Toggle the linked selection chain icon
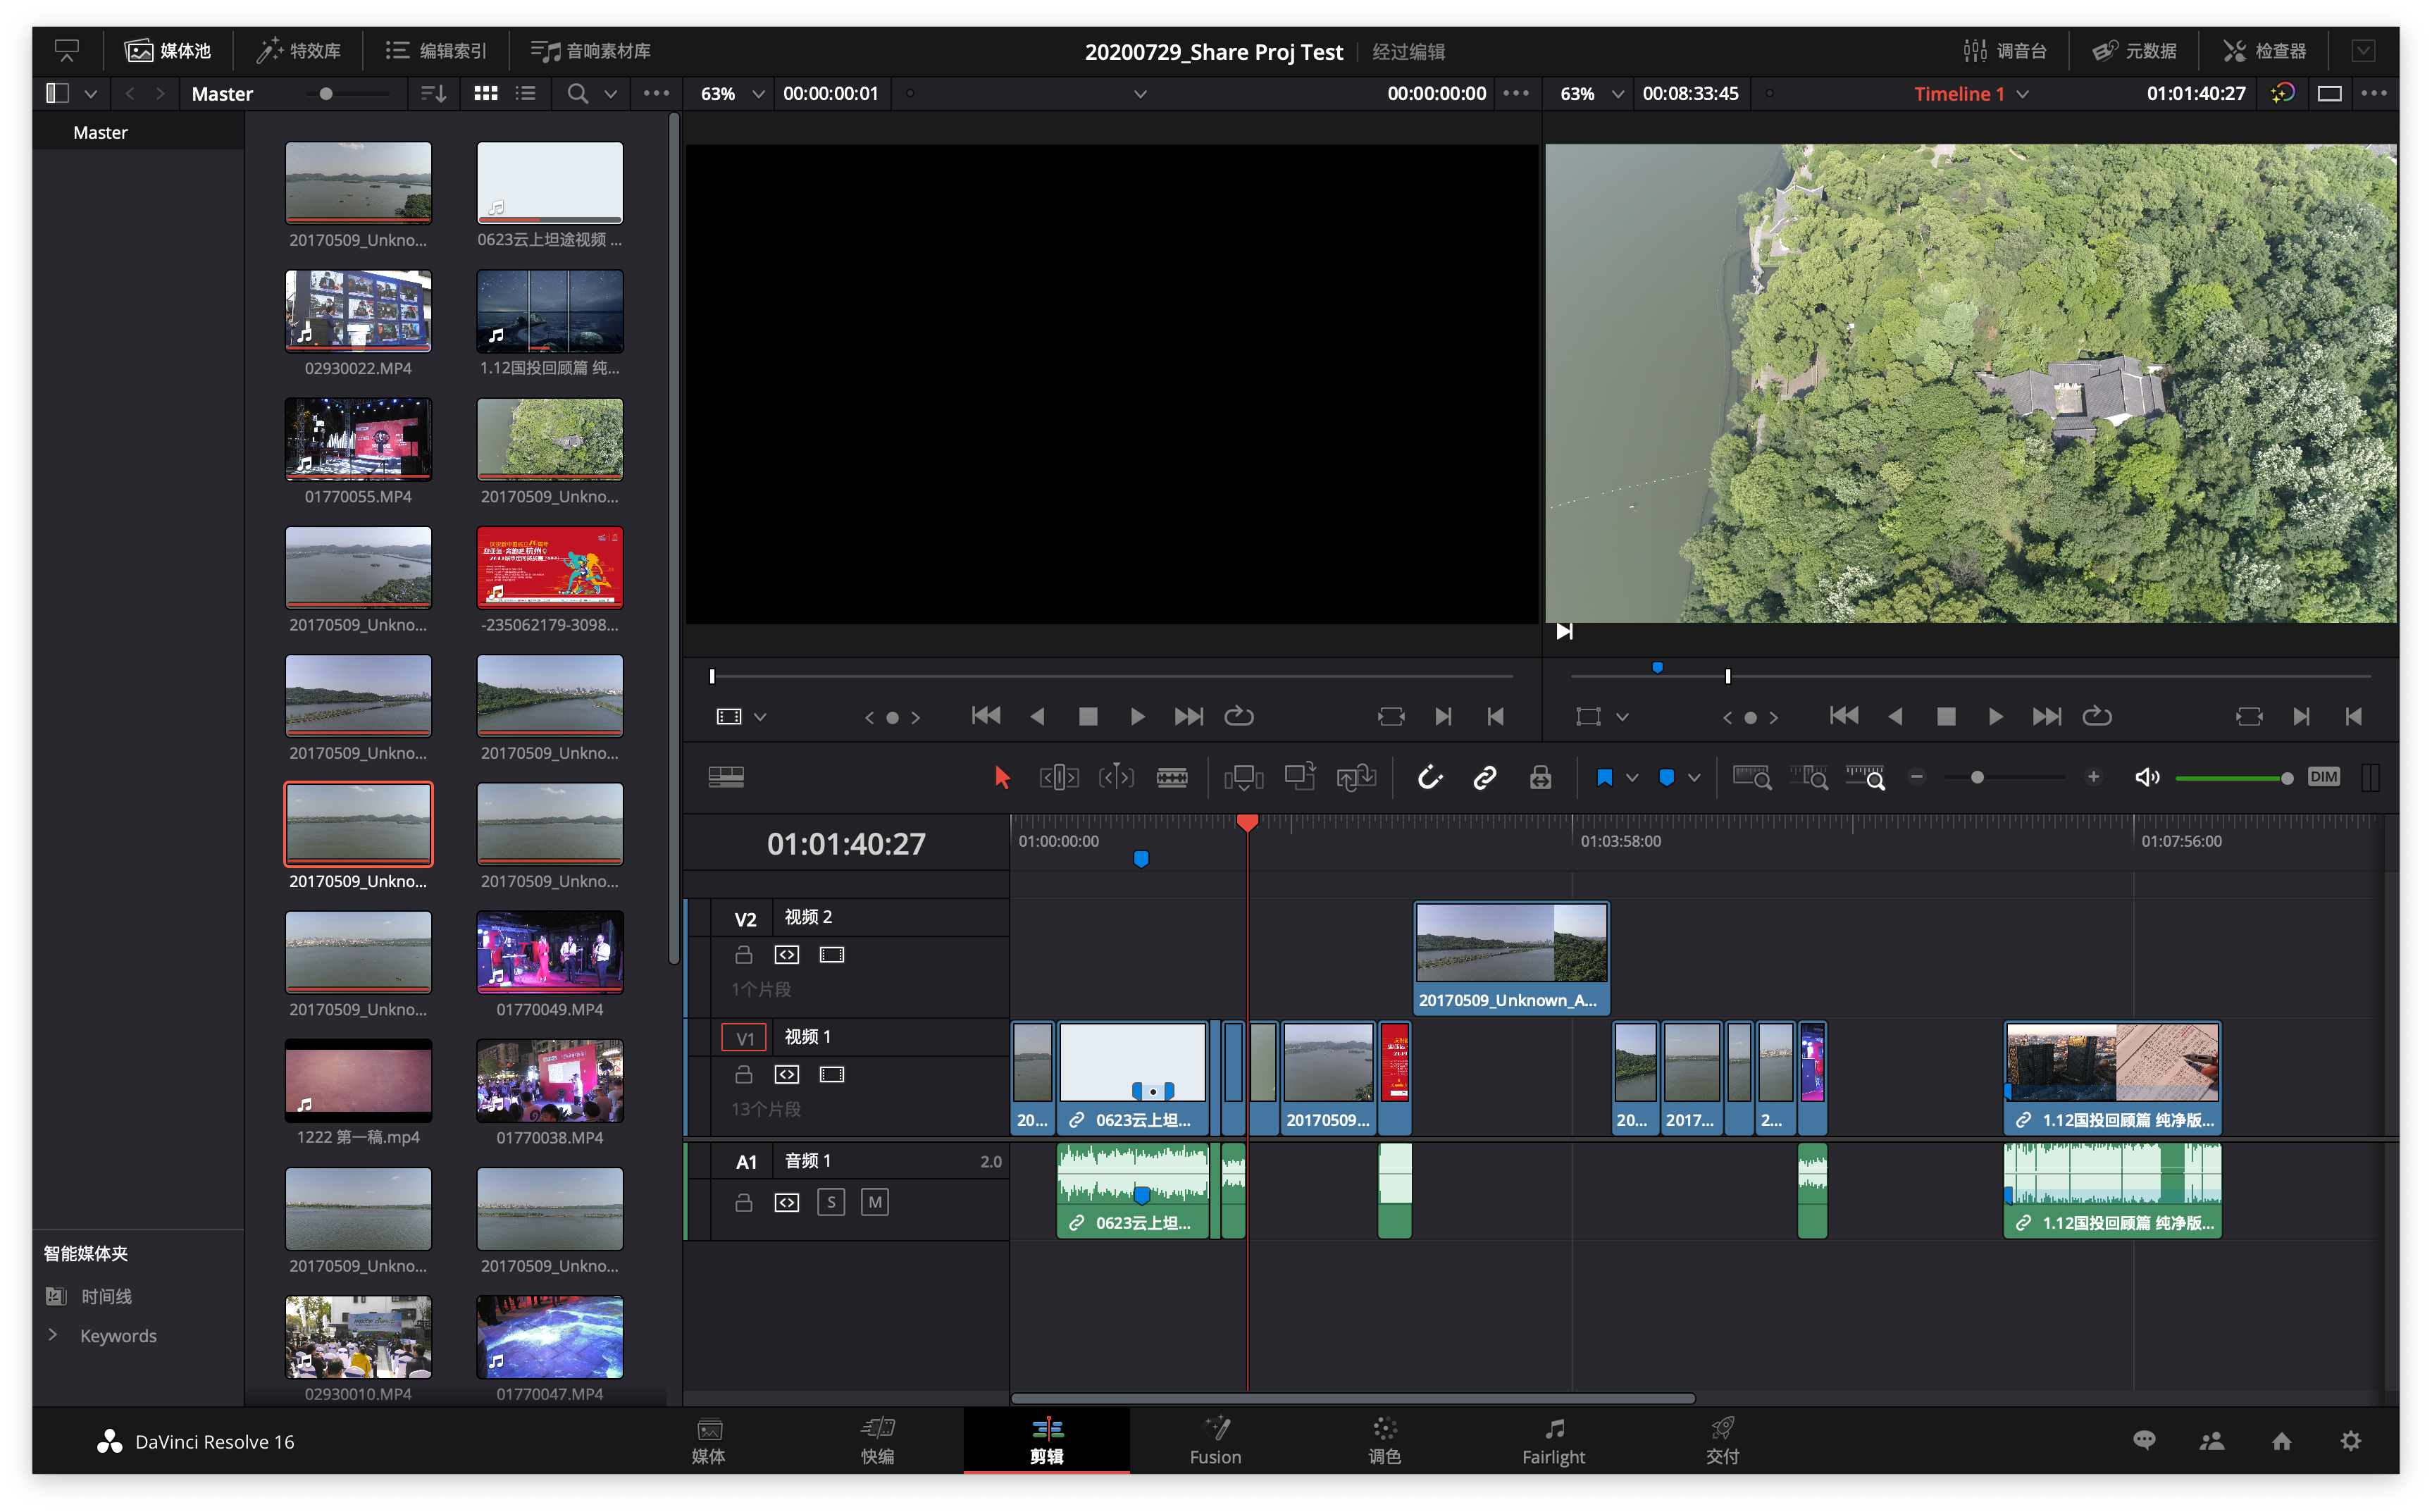Image resolution: width=2432 pixels, height=1512 pixels. tap(1485, 777)
